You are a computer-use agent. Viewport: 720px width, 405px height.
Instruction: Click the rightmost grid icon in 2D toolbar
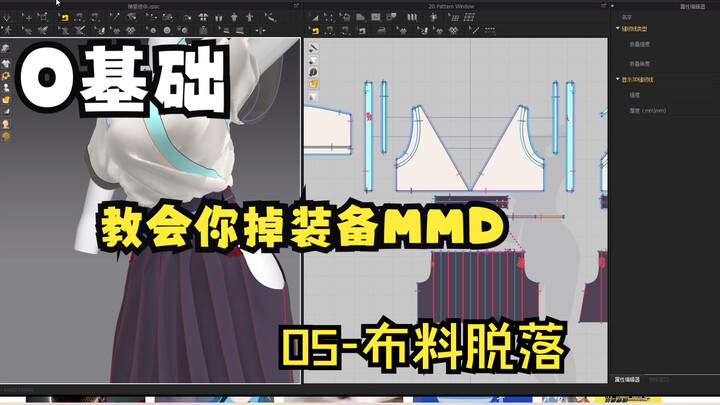click(x=469, y=17)
